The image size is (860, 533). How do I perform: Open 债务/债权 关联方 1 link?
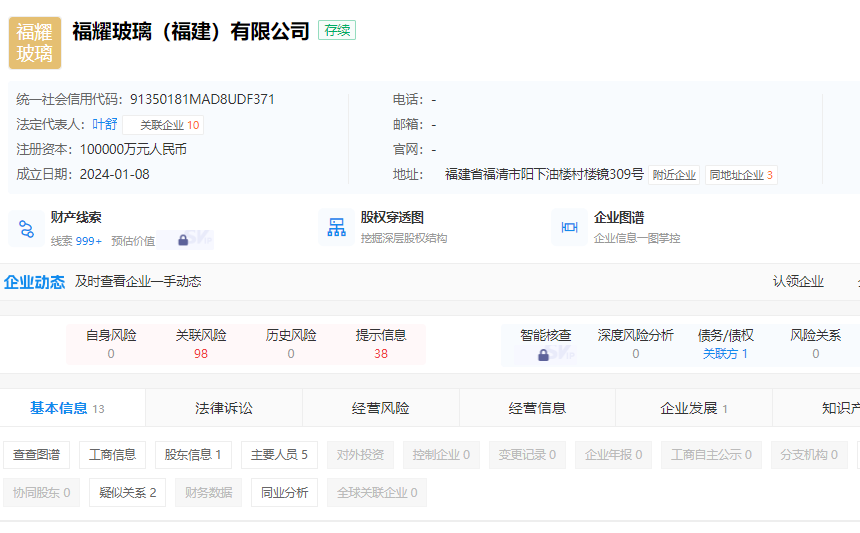(725, 354)
